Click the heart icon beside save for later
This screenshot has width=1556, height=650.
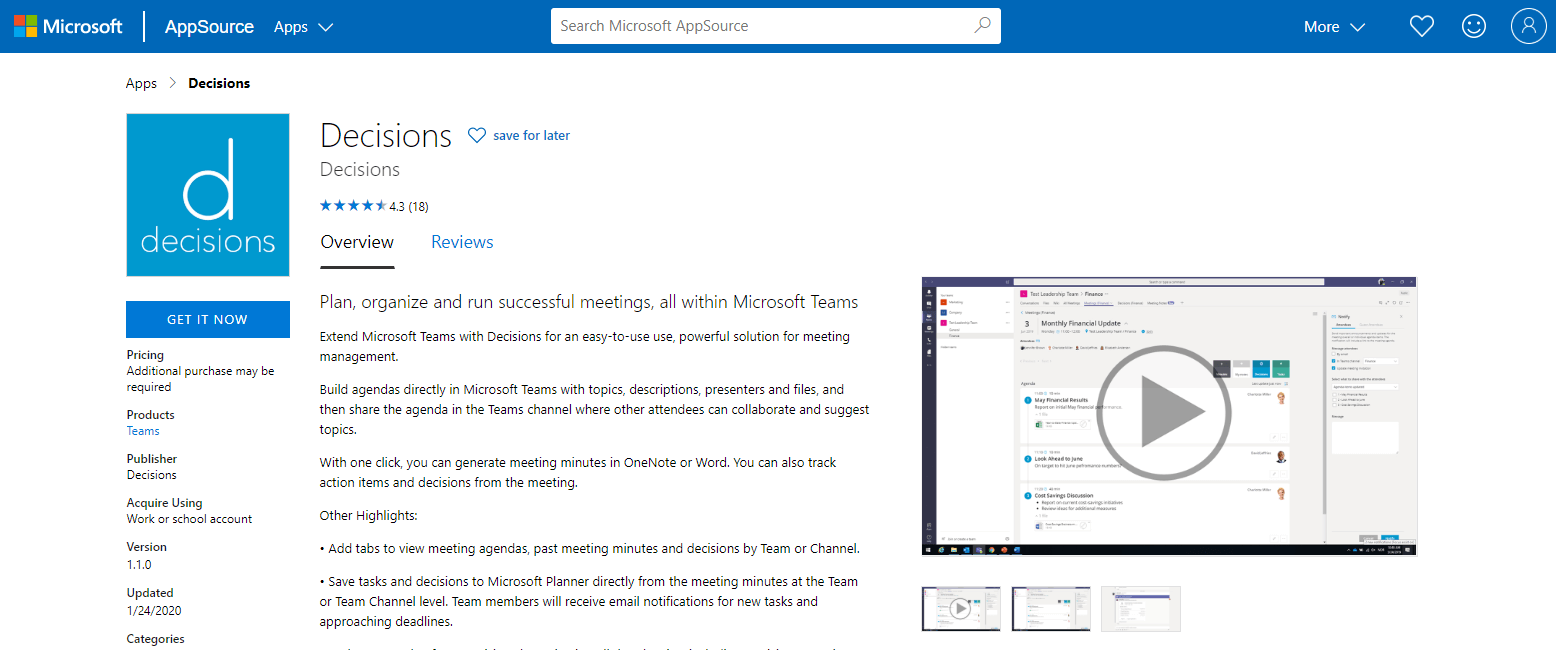[x=477, y=134]
